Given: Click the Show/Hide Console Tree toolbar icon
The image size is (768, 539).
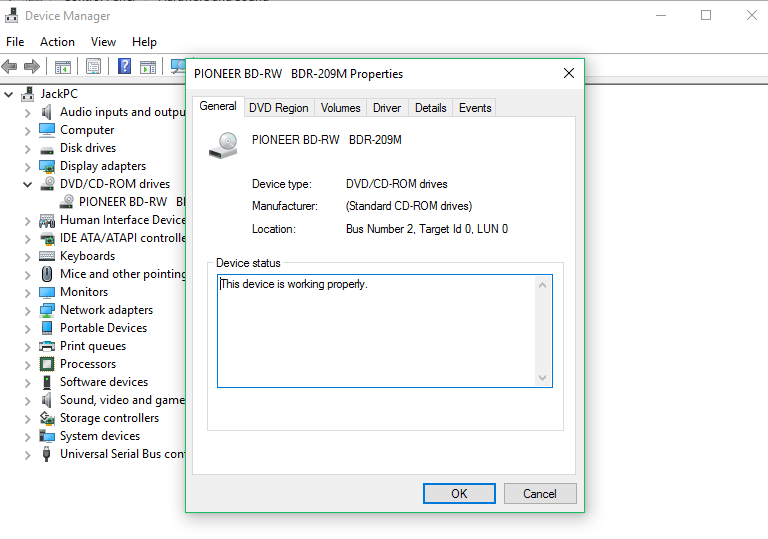Looking at the screenshot, I should tap(63, 67).
